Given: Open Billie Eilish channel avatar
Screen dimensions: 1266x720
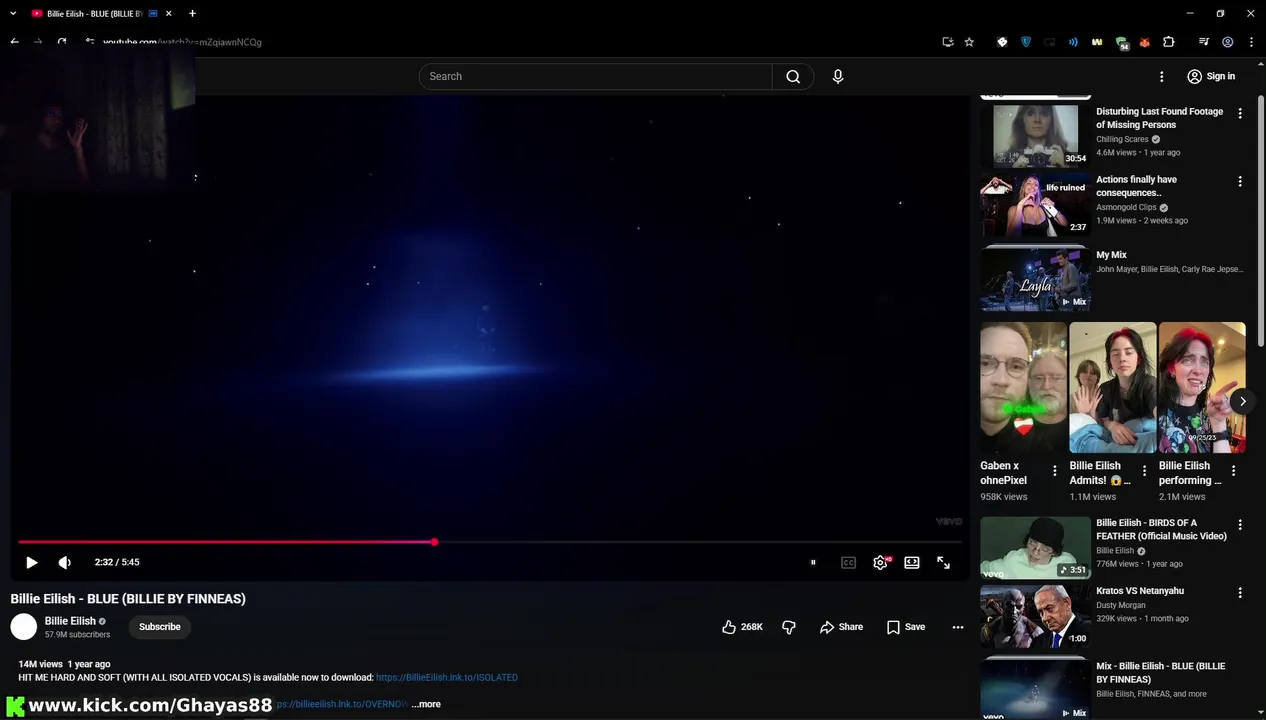Looking at the screenshot, I should (x=24, y=627).
